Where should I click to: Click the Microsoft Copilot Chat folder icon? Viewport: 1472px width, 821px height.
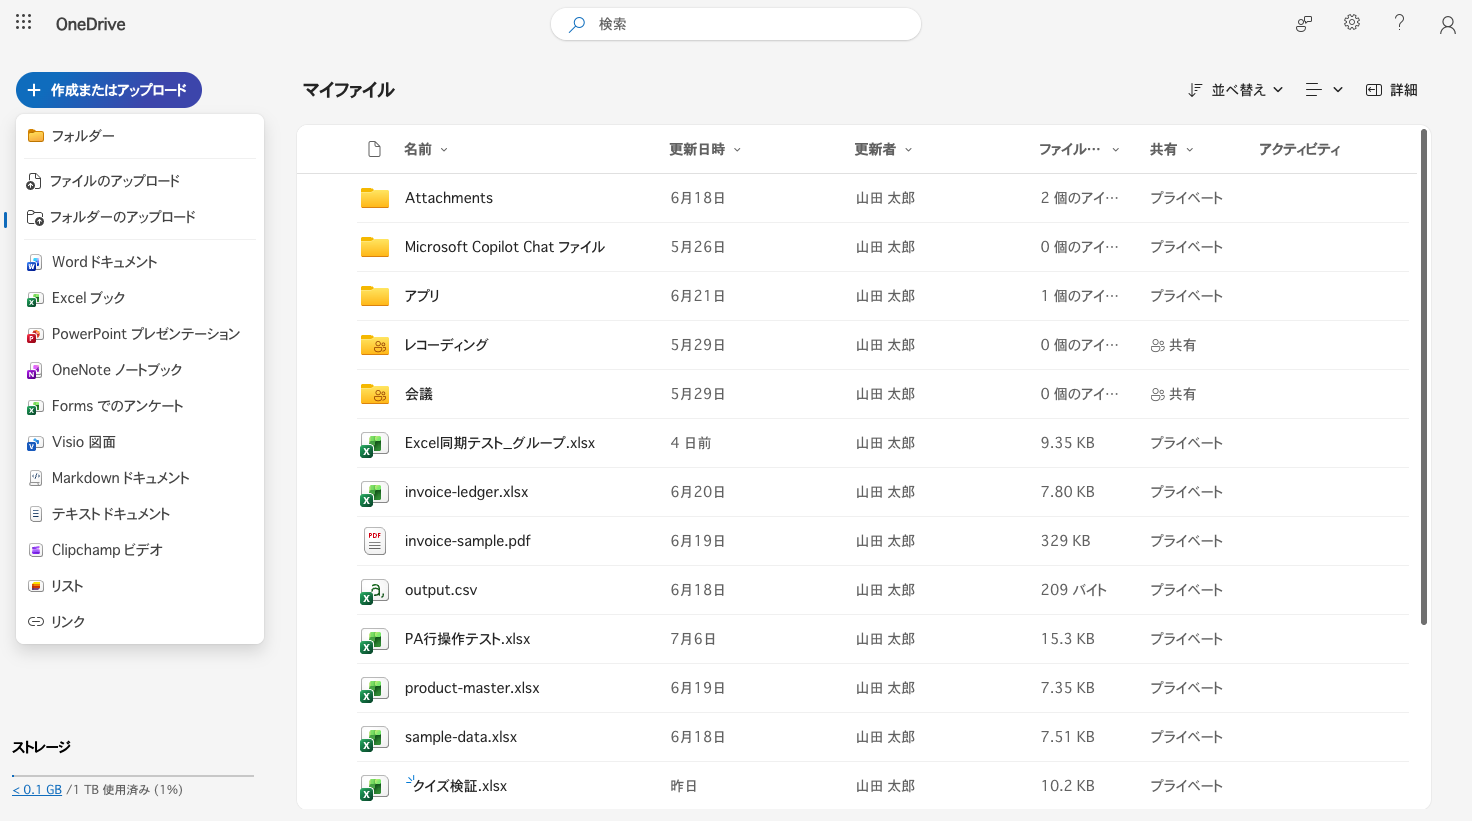point(375,247)
